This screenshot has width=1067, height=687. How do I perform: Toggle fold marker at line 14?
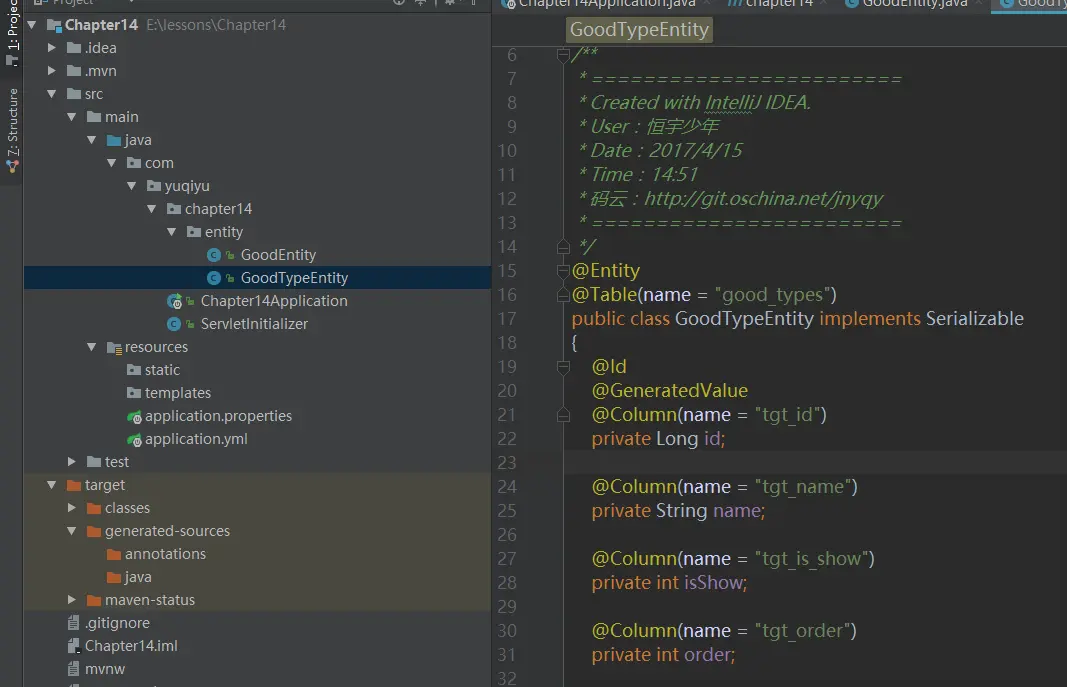(563, 246)
